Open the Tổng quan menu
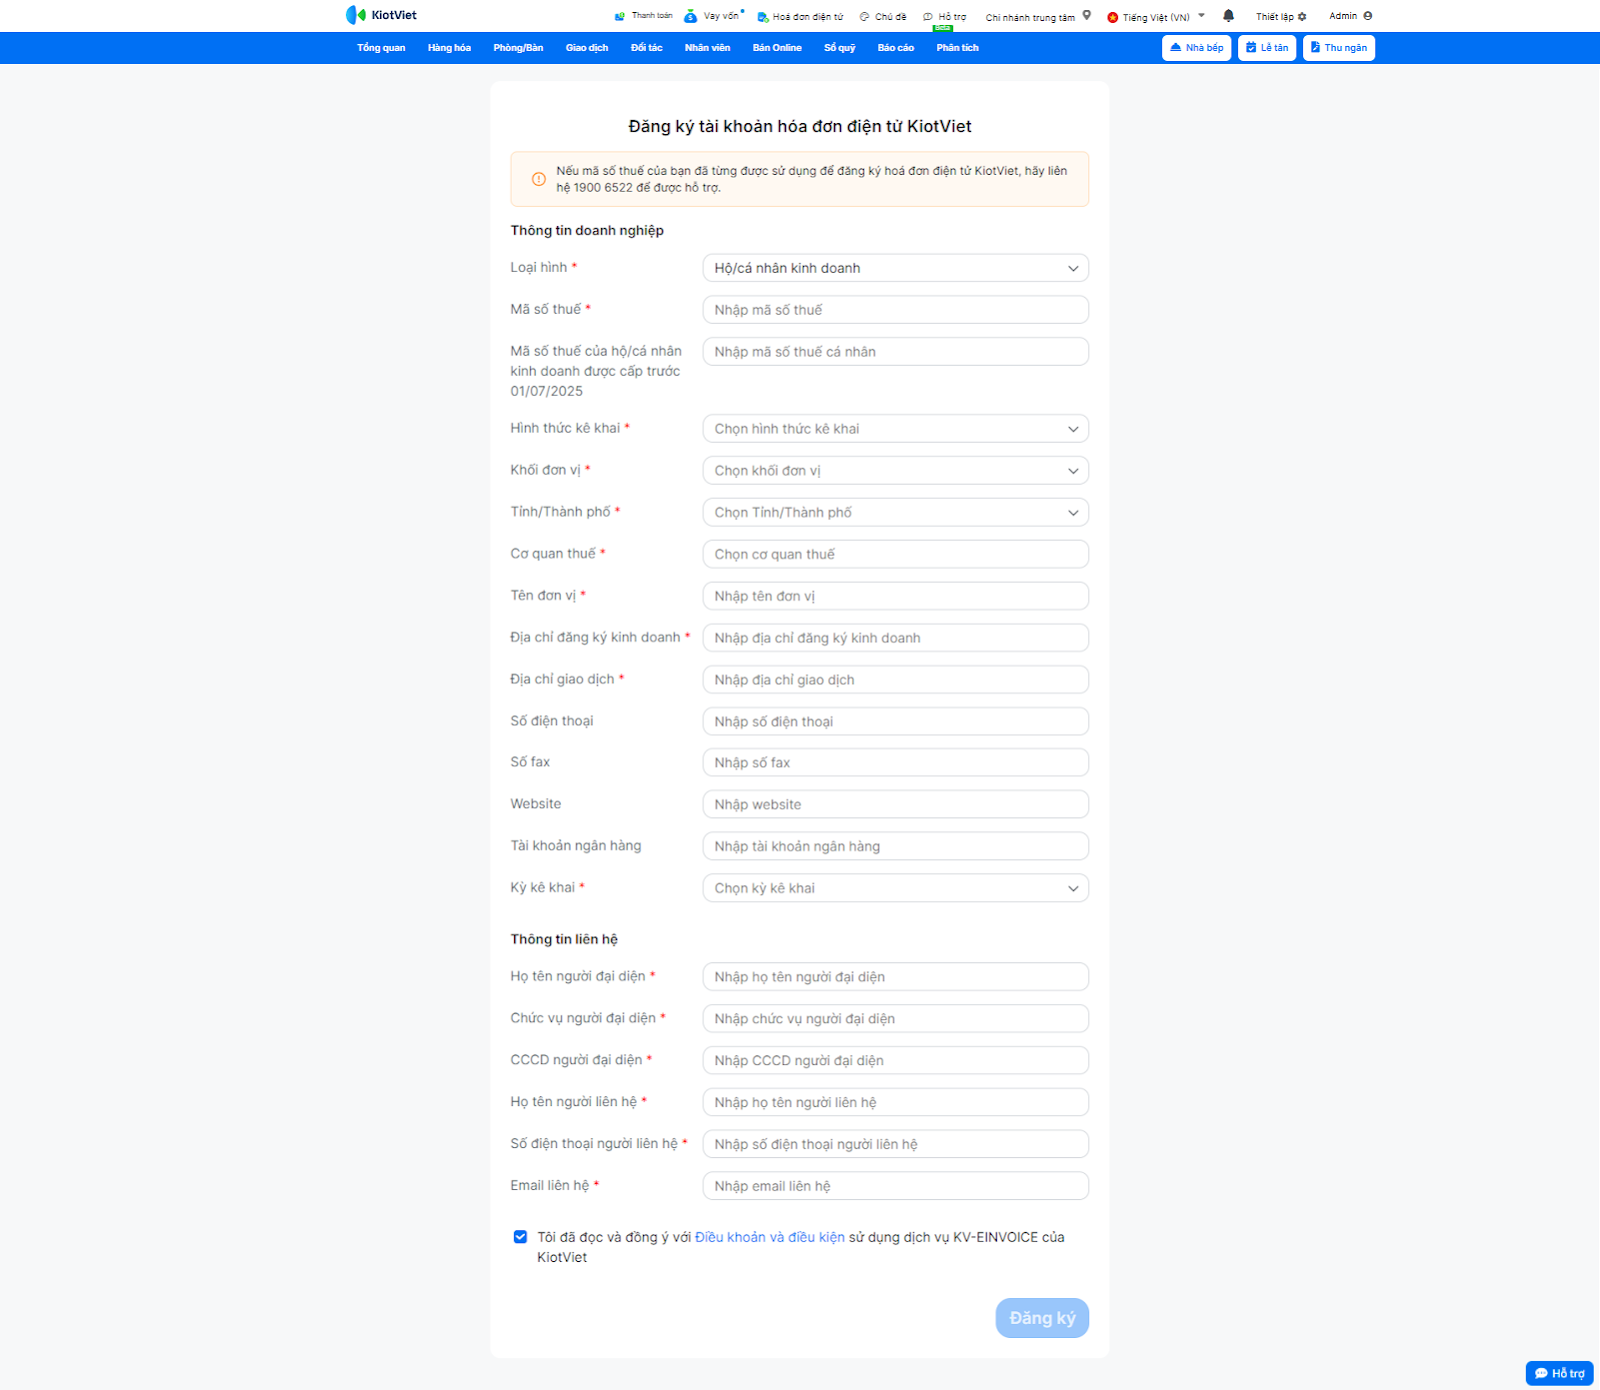The image size is (1600, 1390). [381, 48]
